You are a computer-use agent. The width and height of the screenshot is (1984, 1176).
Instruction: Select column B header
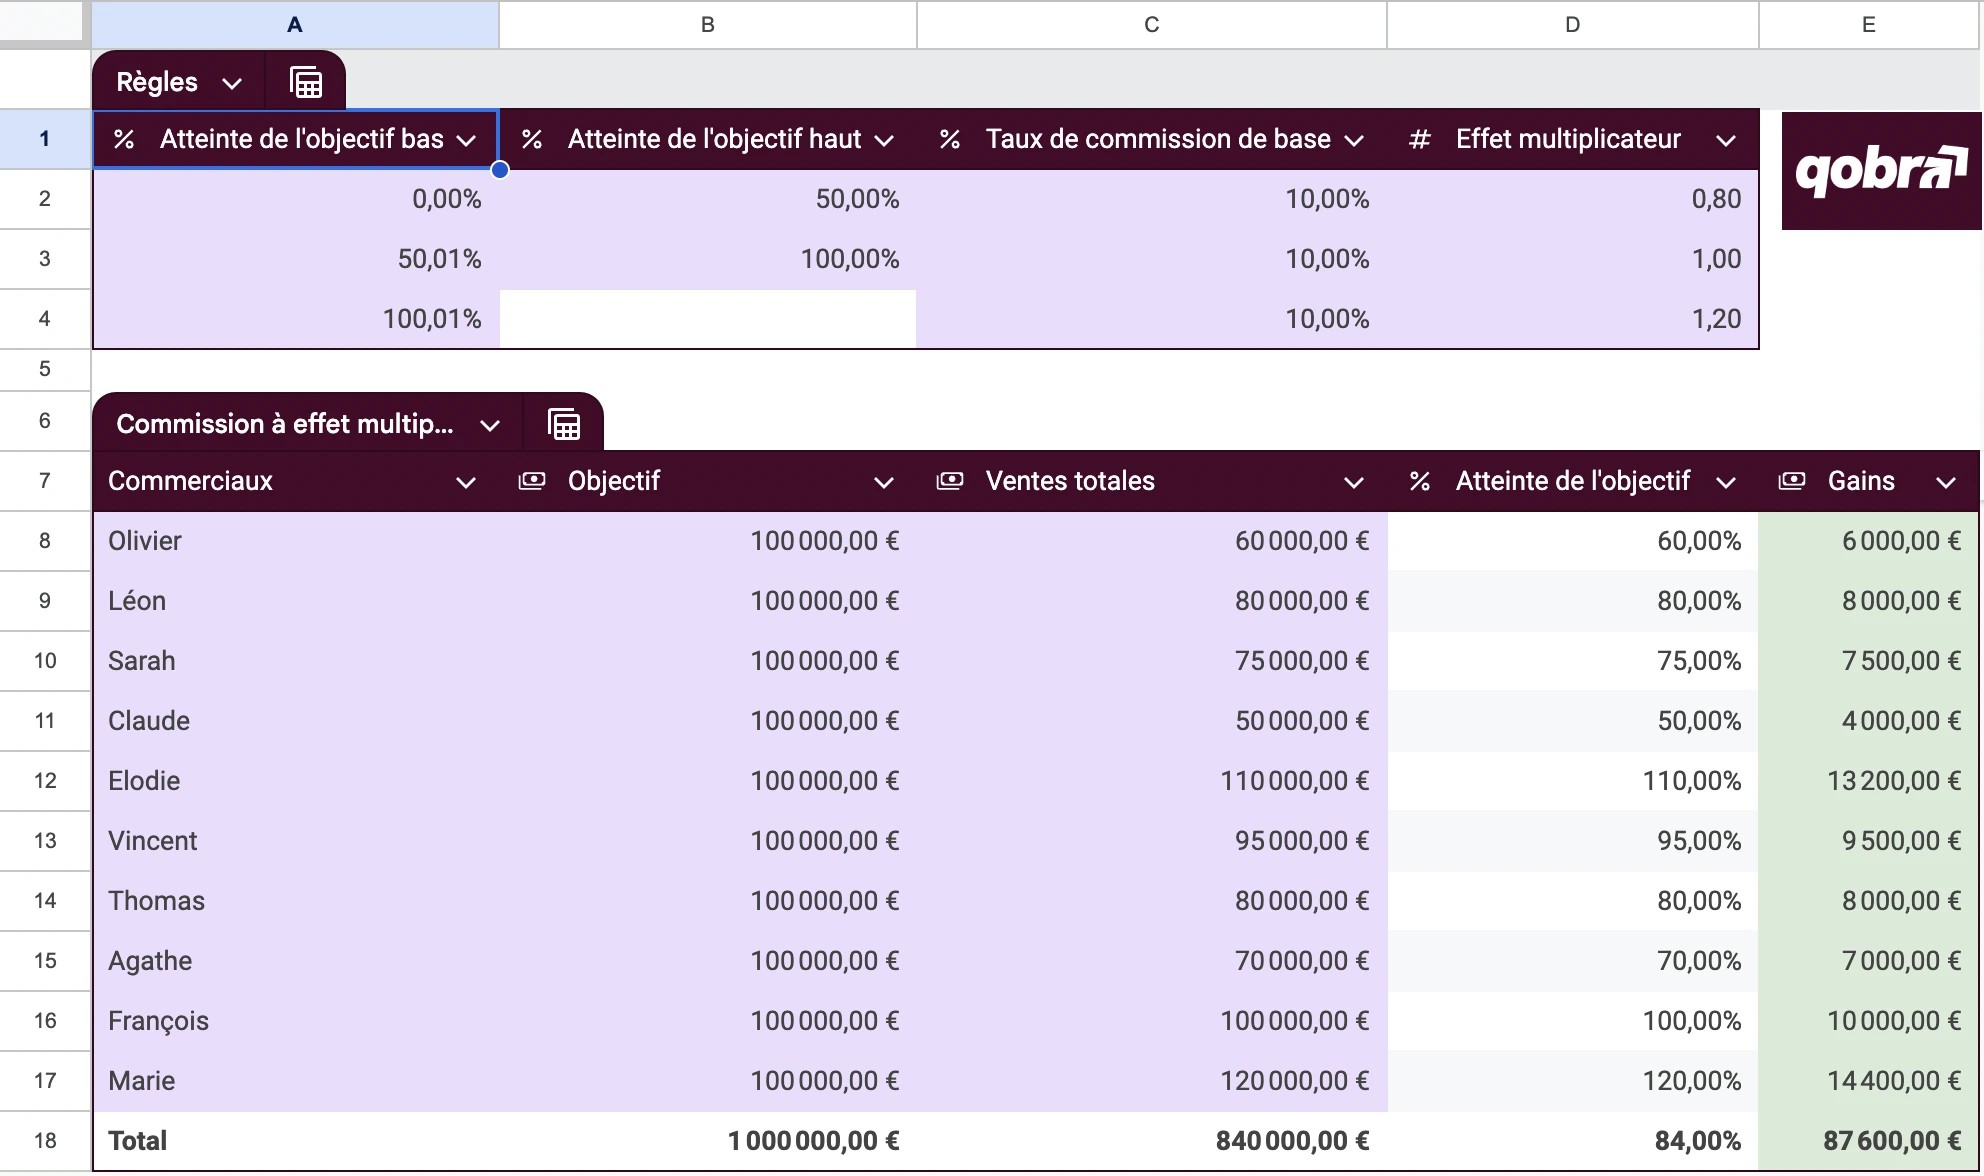[x=708, y=25]
